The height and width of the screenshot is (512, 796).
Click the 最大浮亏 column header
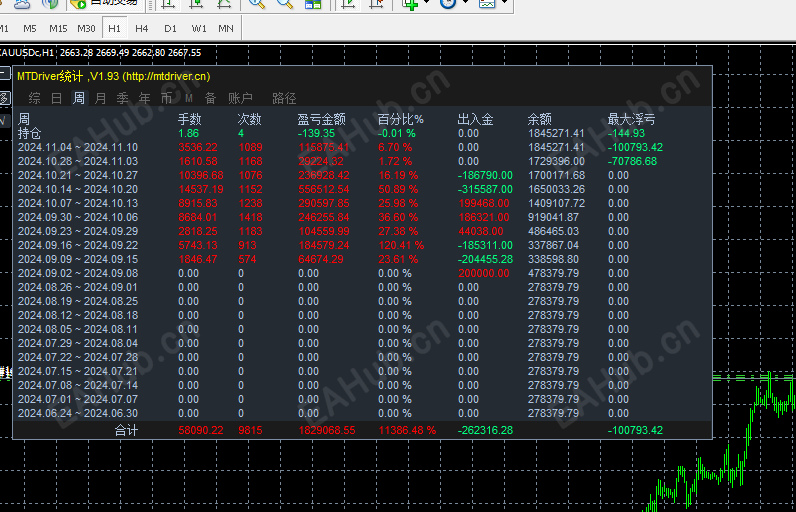(632, 119)
